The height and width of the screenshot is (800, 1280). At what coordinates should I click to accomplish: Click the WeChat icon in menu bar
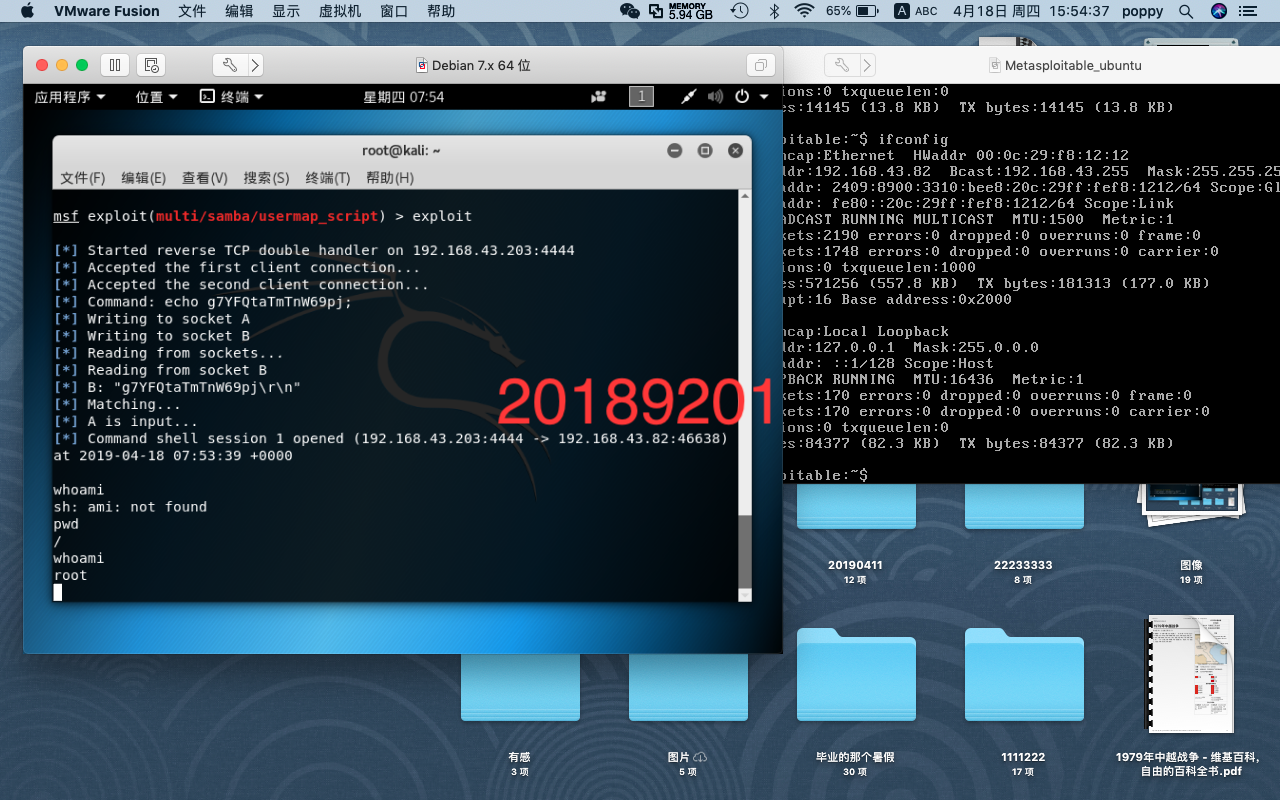[x=630, y=11]
